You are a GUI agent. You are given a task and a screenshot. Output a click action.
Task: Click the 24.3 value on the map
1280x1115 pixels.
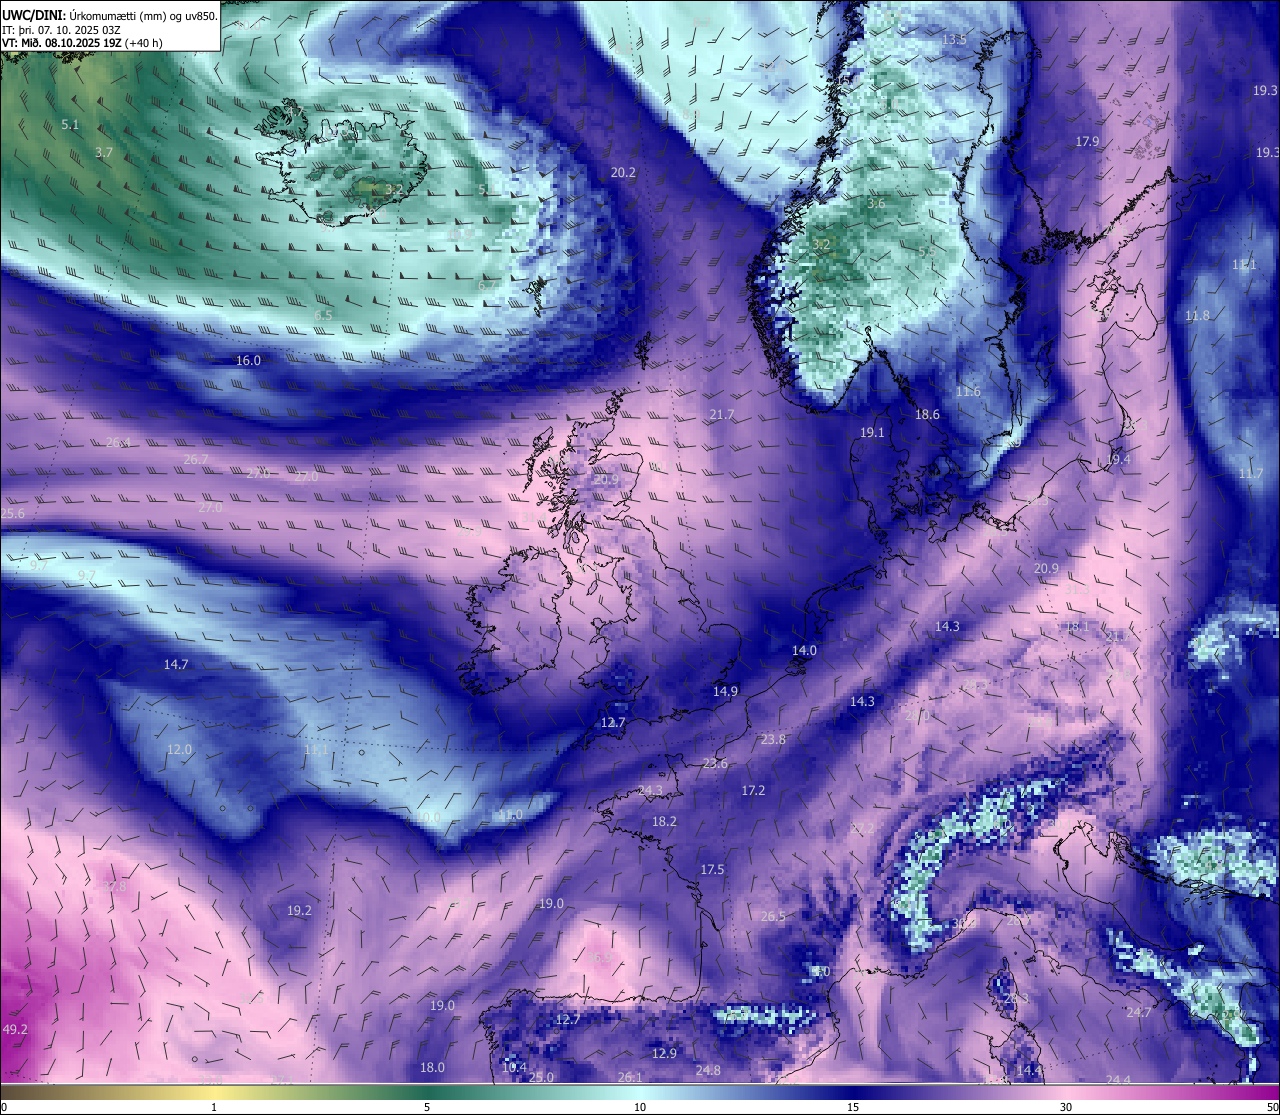tap(650, 790)
